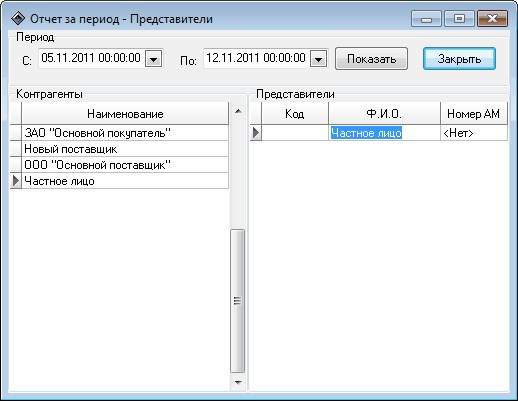Click scrollbar up arrow in Контрагенты
This screenshot has height=401, width=518.
(x=238, y=111)
